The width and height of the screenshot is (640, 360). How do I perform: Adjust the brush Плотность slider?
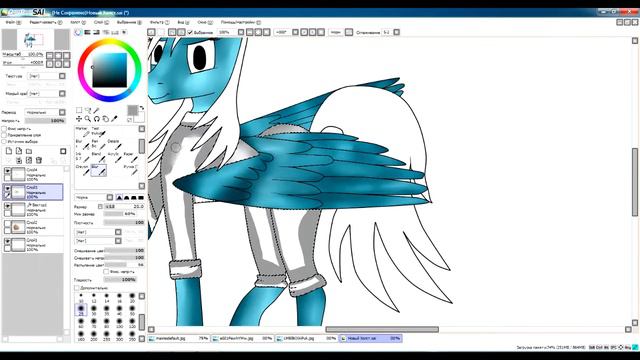tap(124, 222)
